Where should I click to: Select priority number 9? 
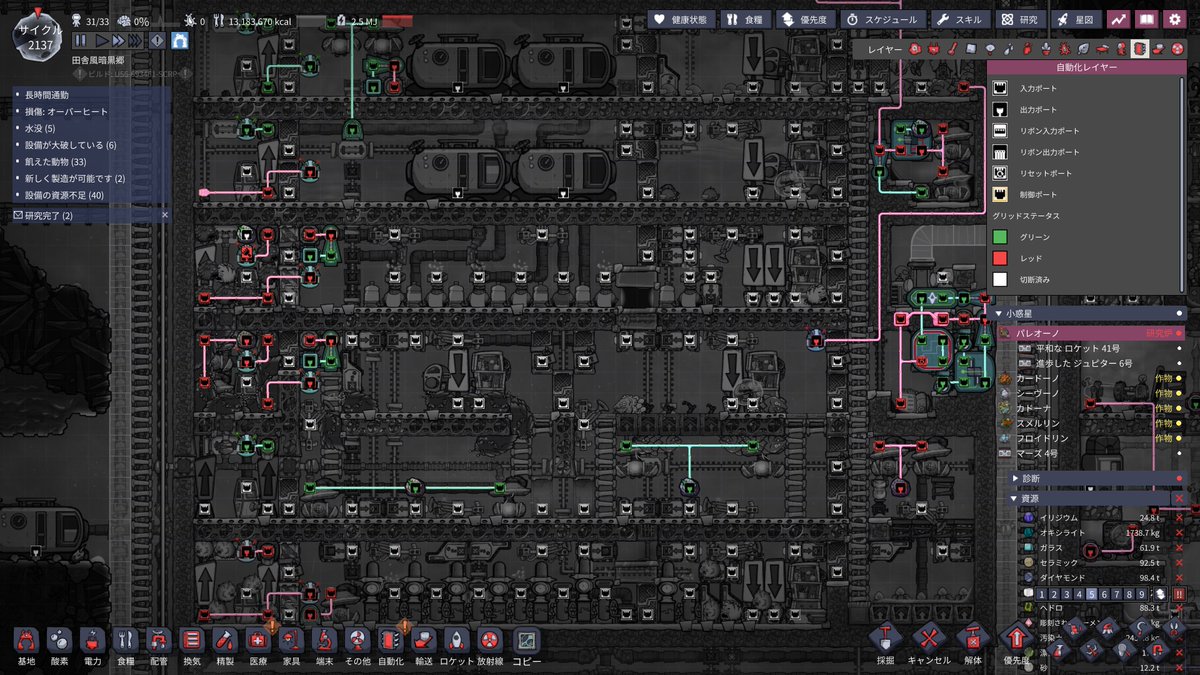pos(1144,593)
